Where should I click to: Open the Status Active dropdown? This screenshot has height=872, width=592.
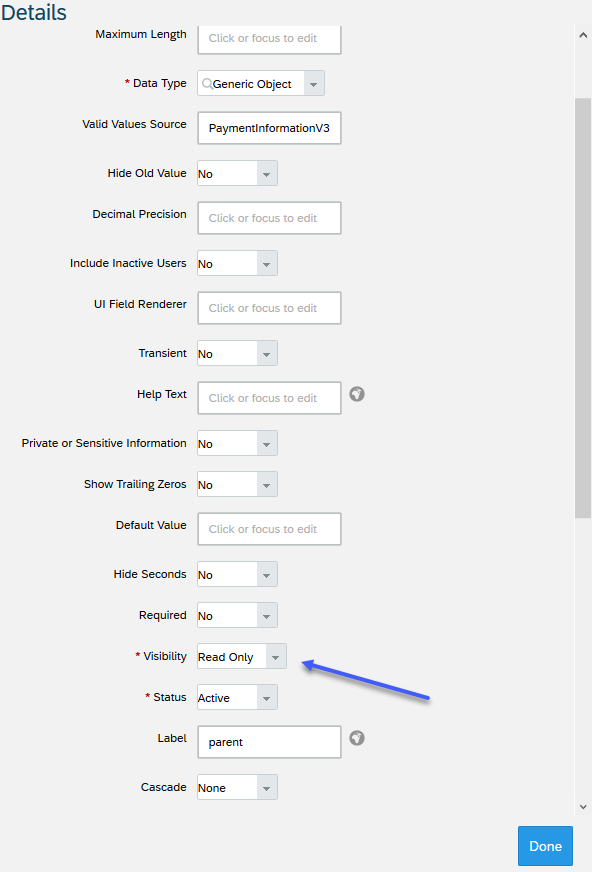tap(237, 697)
